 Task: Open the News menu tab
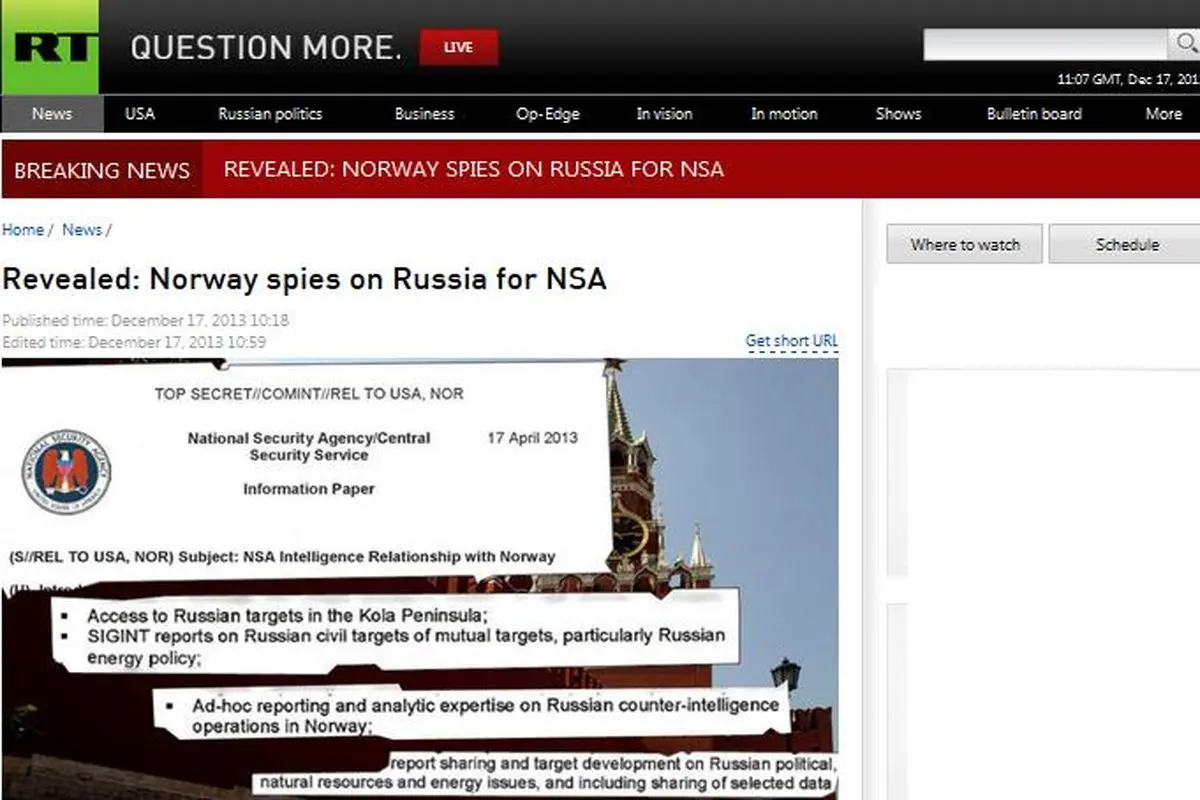click(52, 114)
